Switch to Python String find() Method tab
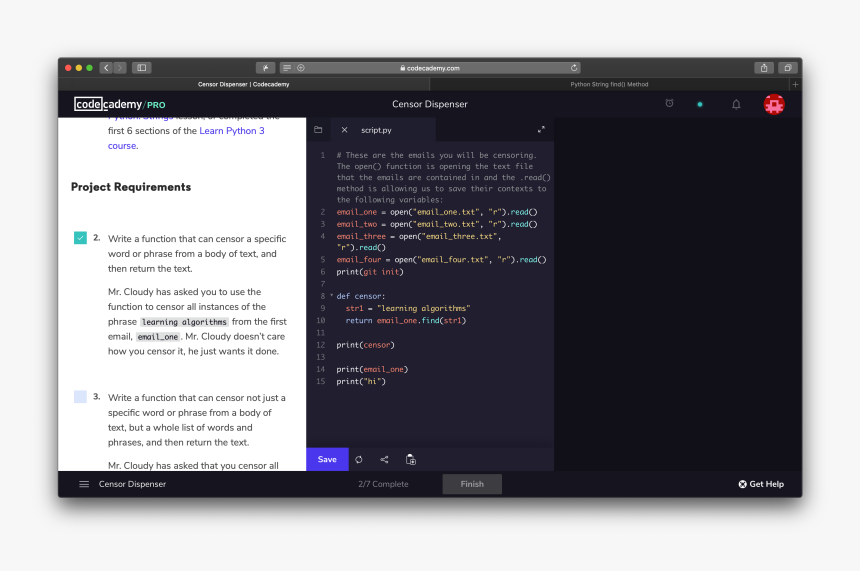This screenshot has height=571, width=860. [x=609, y=85]
